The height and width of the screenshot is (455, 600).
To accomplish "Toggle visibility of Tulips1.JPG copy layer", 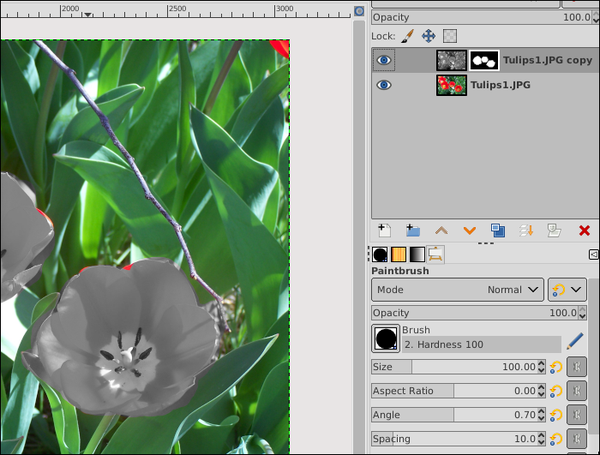I will (384, 60).
